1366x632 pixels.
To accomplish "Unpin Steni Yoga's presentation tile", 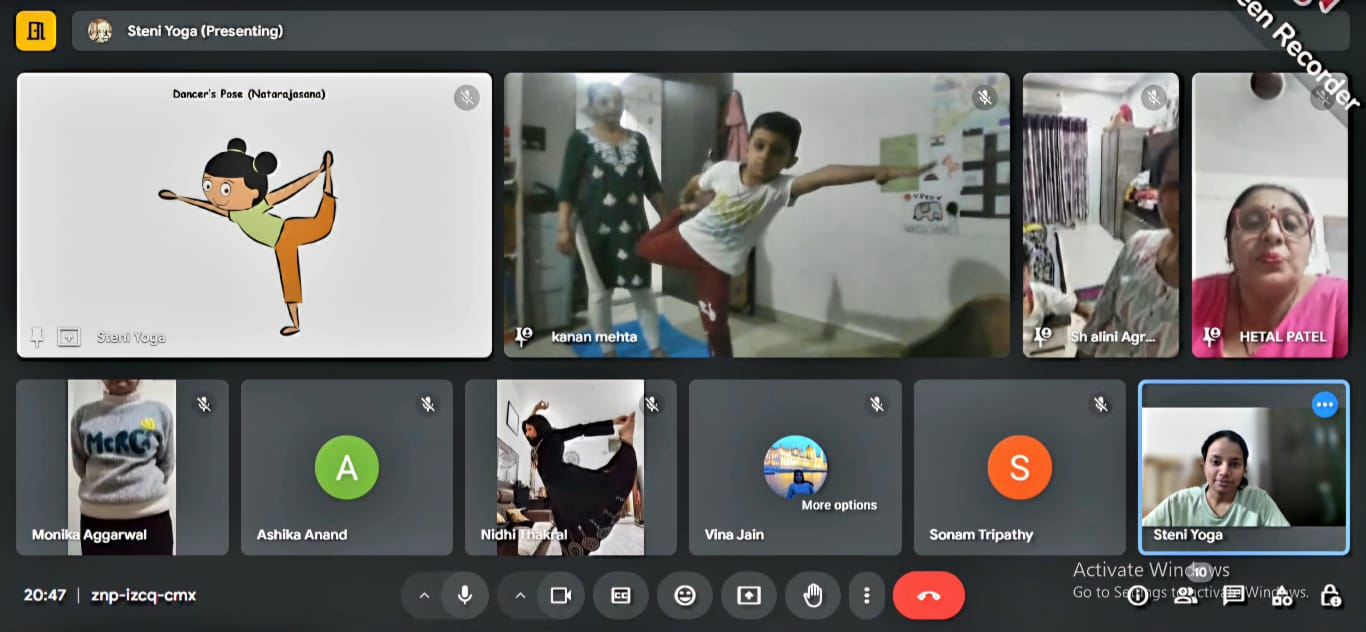I will click(x=36, y=337).
